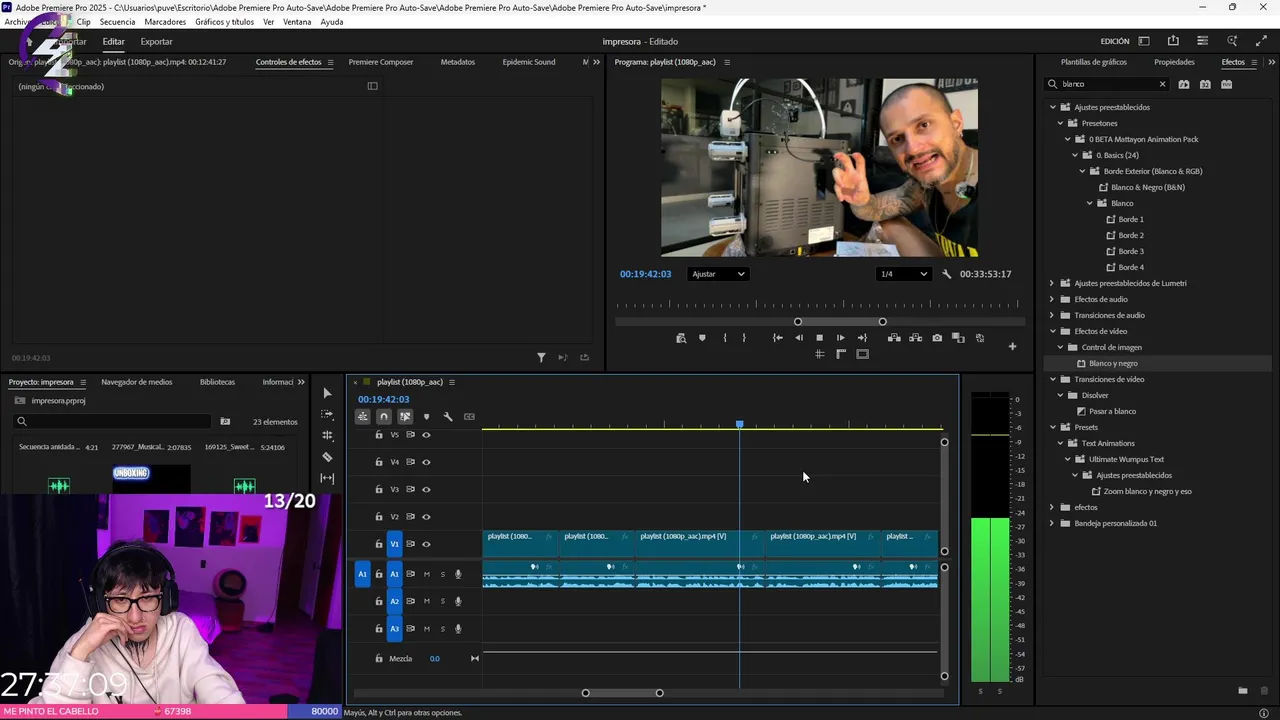Expand Efectos de audio folder
1280x720 pixels.
coord(1052,299)
